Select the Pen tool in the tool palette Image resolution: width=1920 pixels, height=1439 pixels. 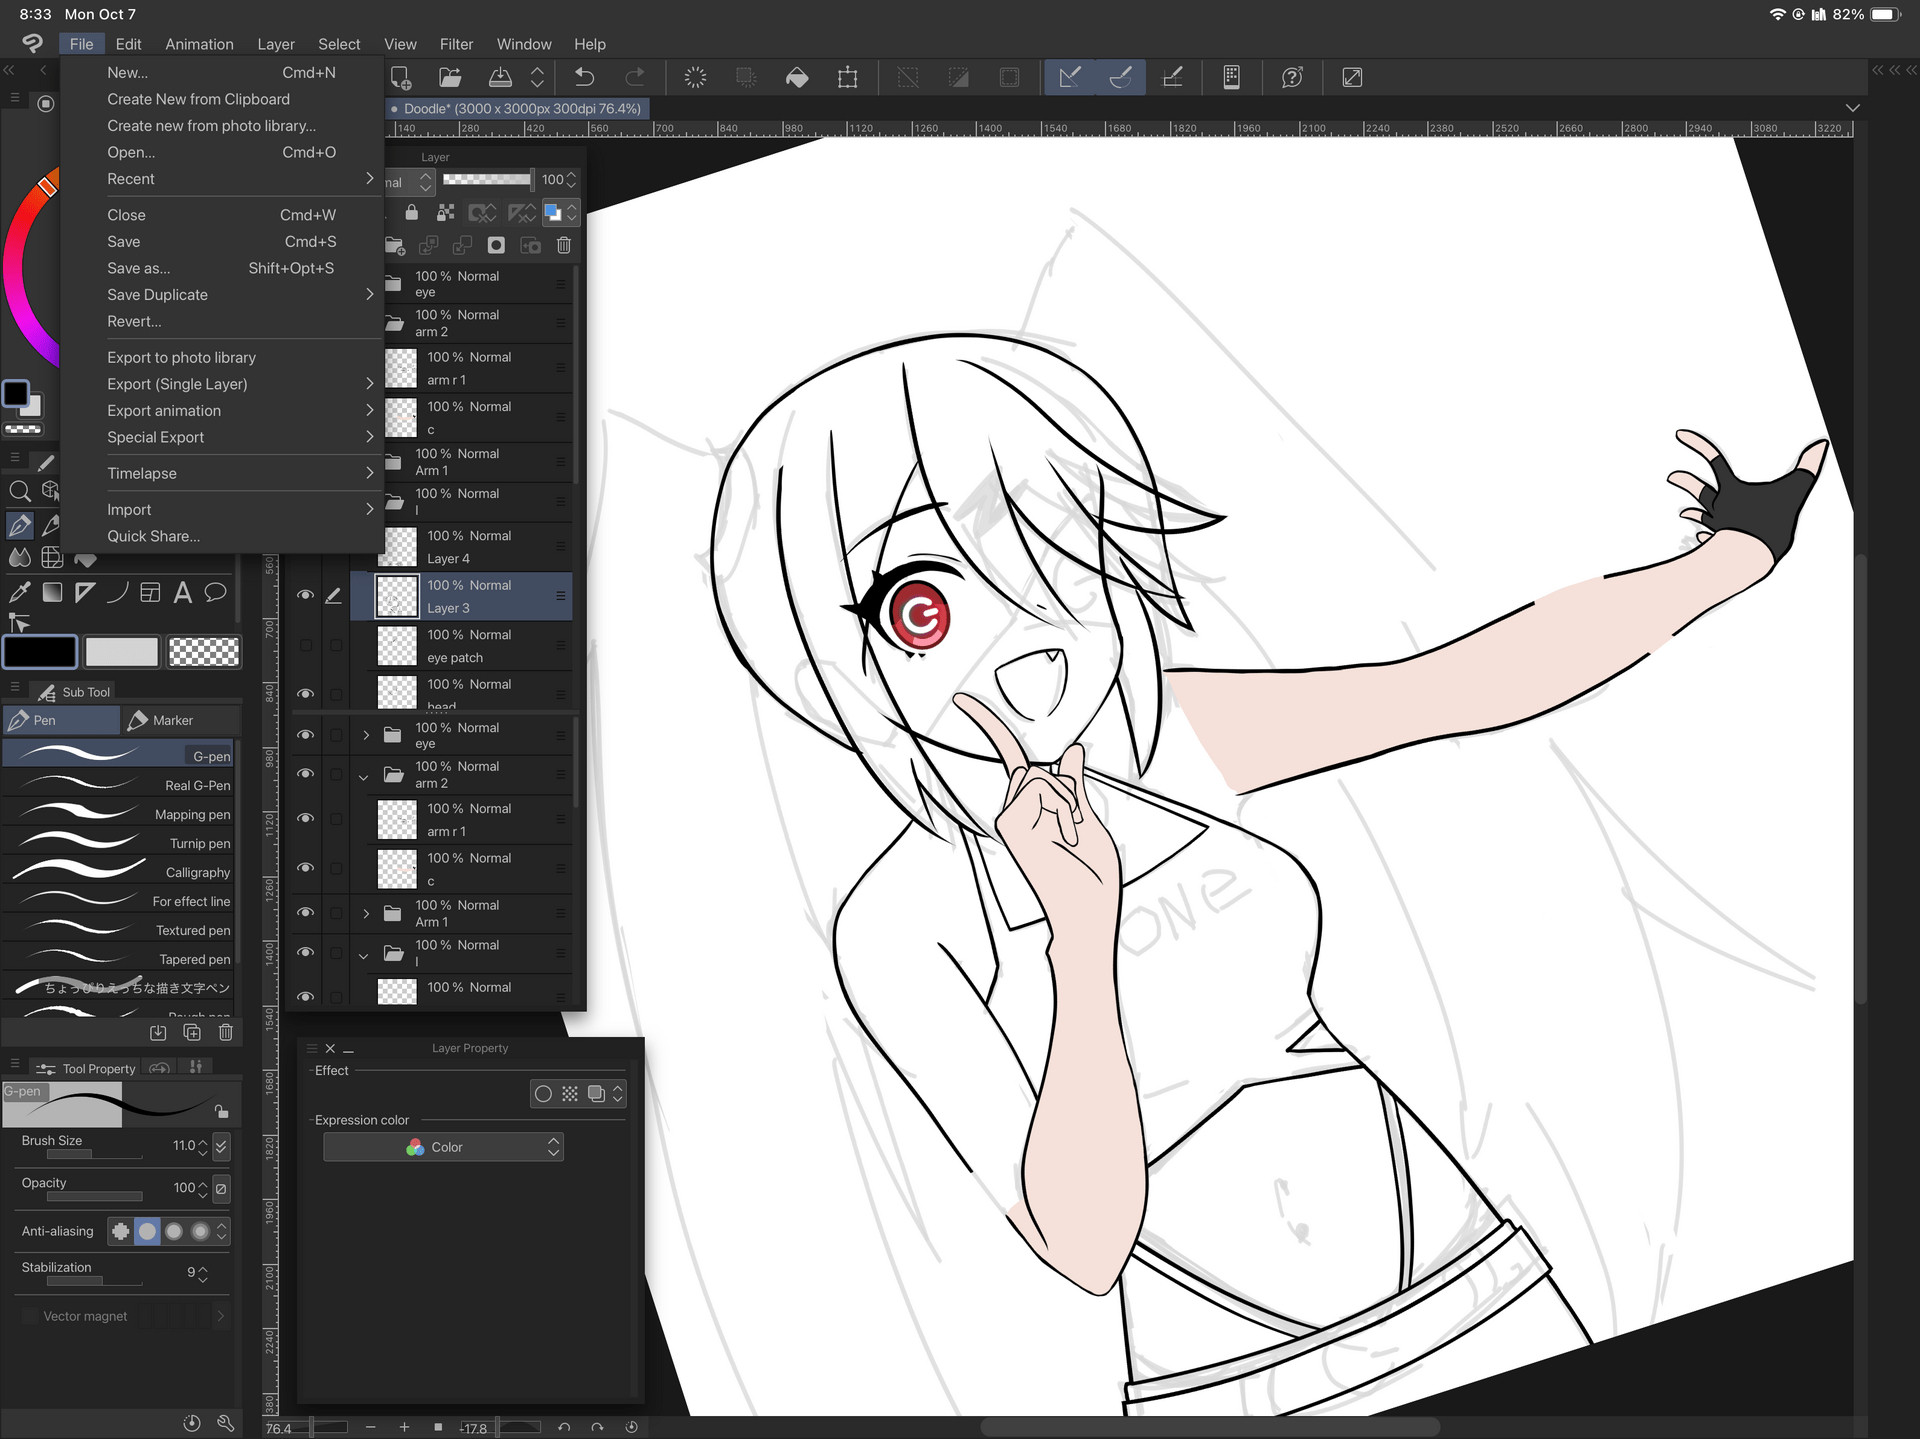tap(19, 524)
